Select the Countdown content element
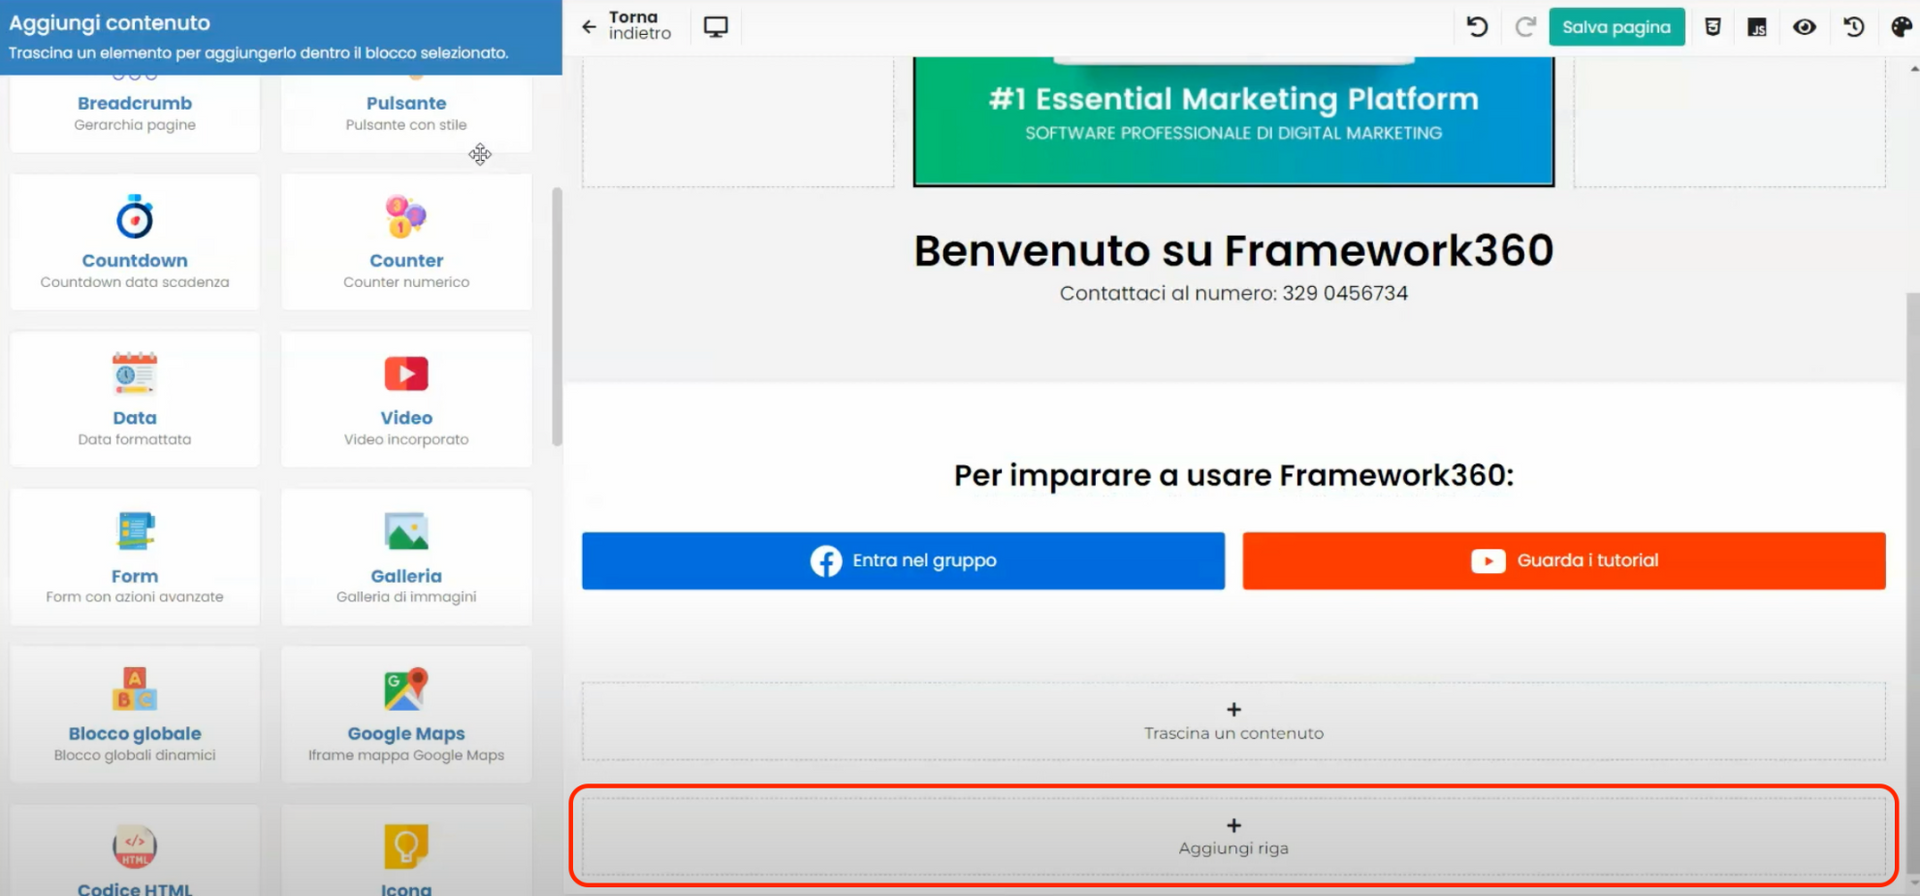 [135, 242]
